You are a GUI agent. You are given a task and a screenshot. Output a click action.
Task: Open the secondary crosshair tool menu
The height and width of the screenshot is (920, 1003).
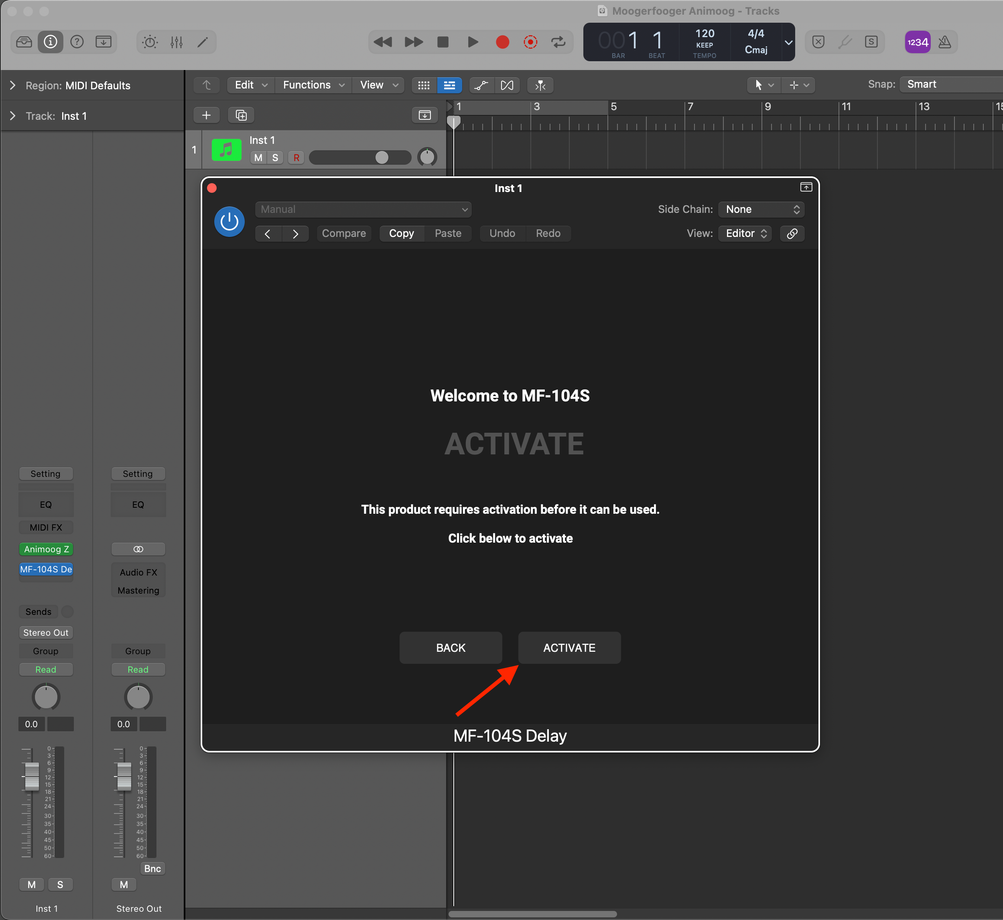click(799, 85)
